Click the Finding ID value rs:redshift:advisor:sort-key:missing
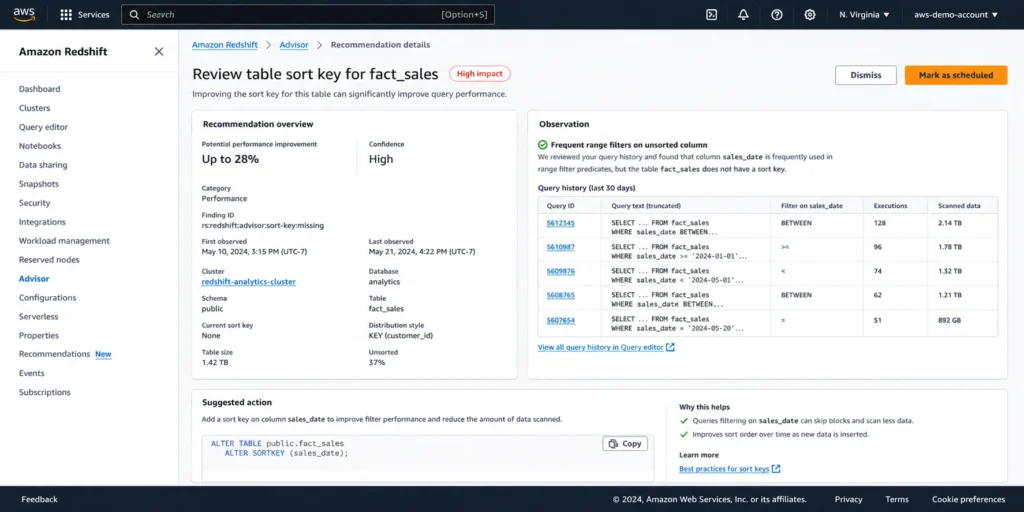 [x=263, y=225]
